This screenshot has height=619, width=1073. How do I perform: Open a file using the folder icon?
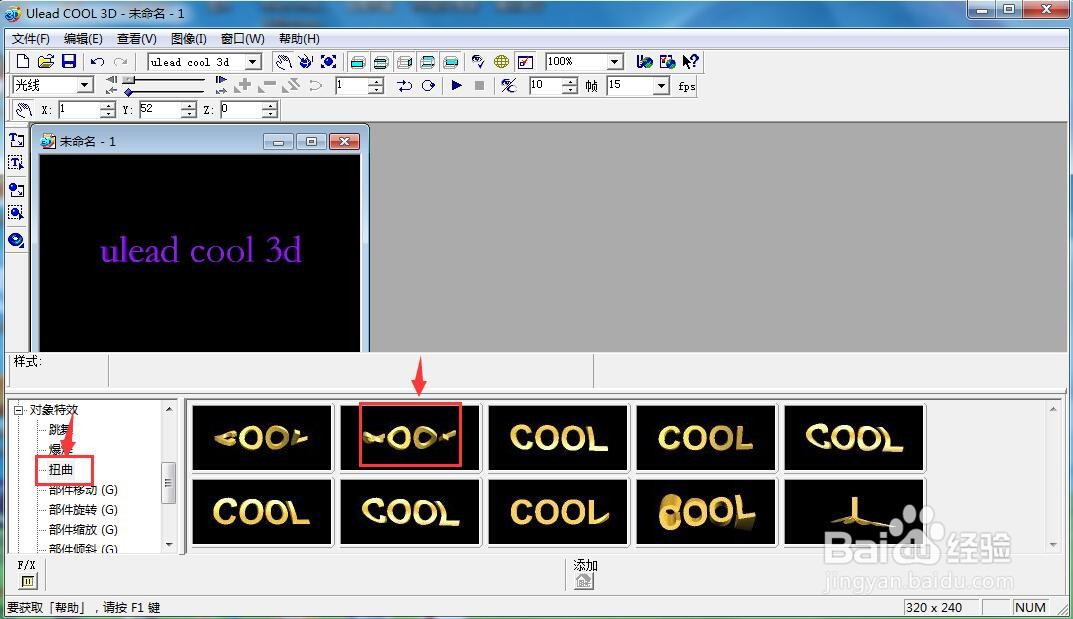pos(46,62)
